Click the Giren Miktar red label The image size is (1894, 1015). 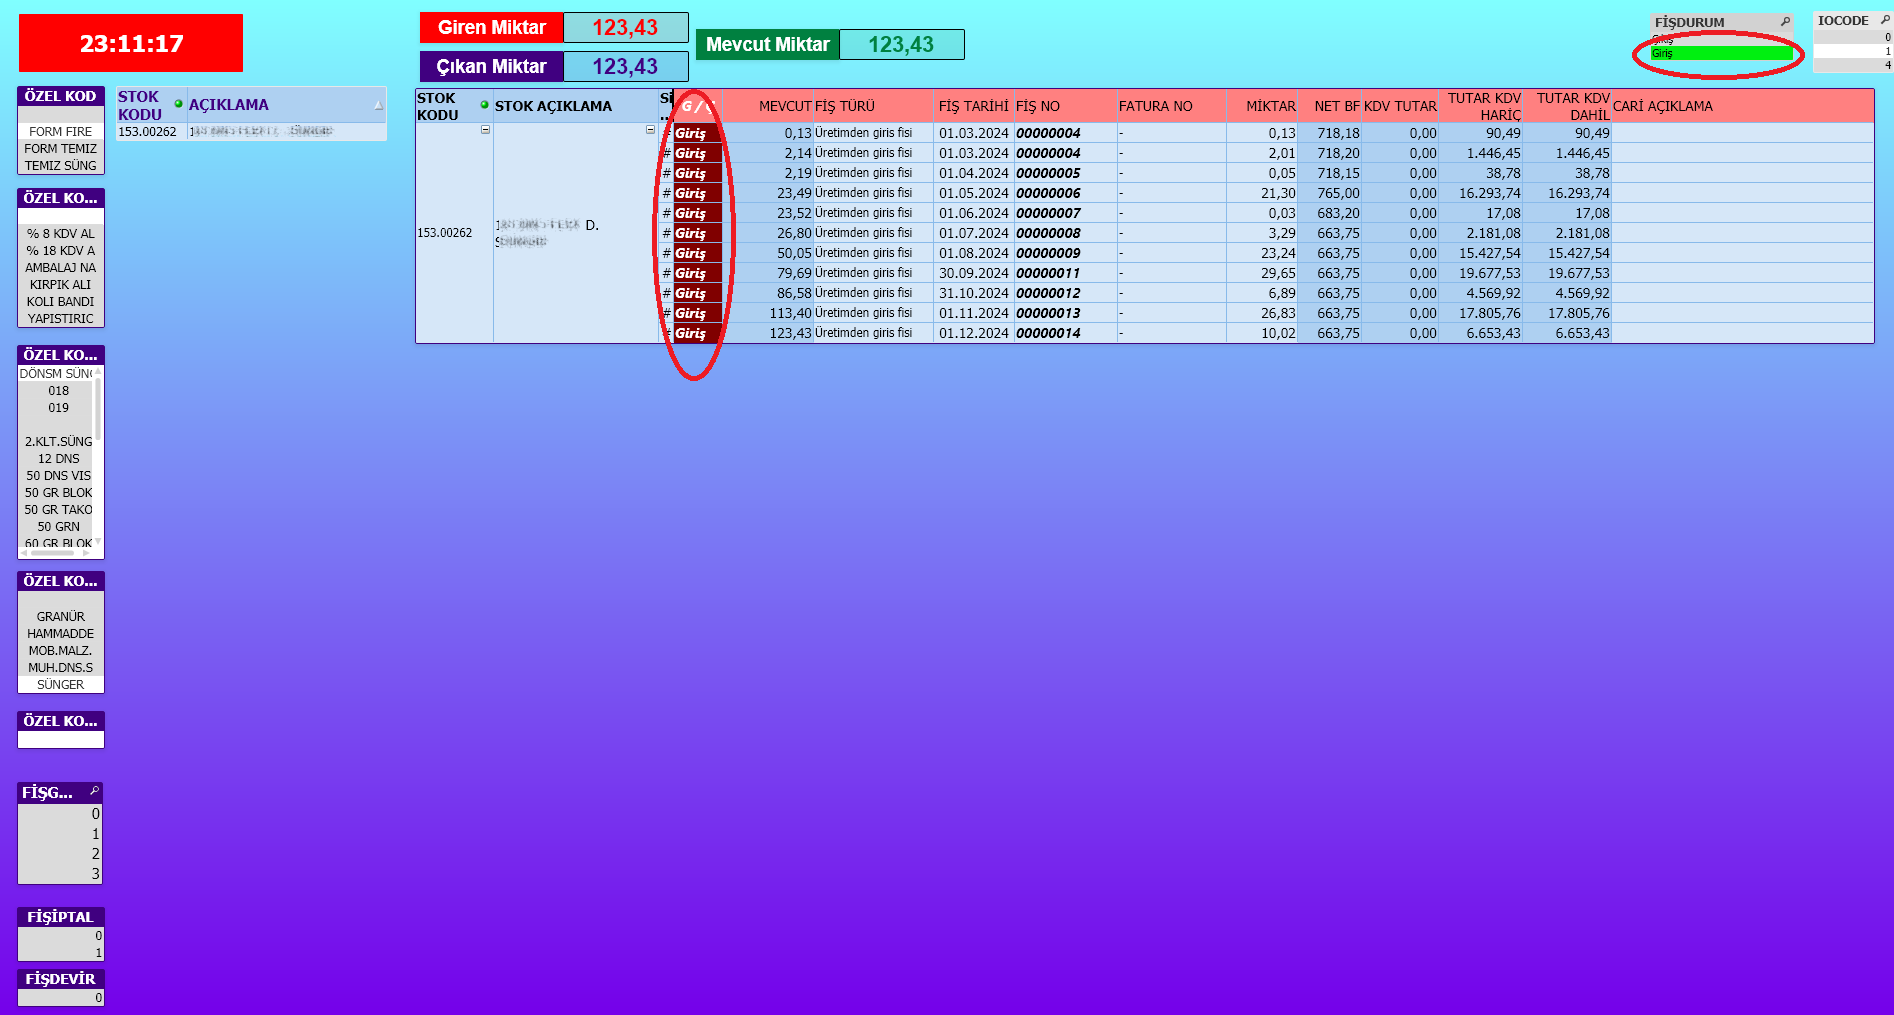[x=491, y=28]
